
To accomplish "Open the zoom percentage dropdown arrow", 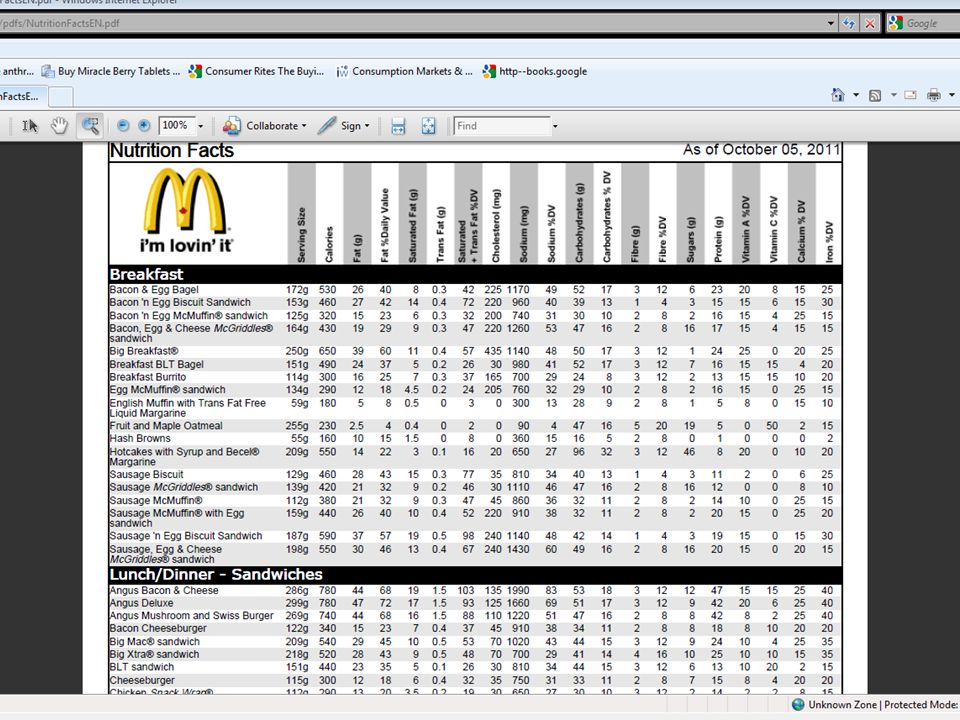I will point(200,126).
